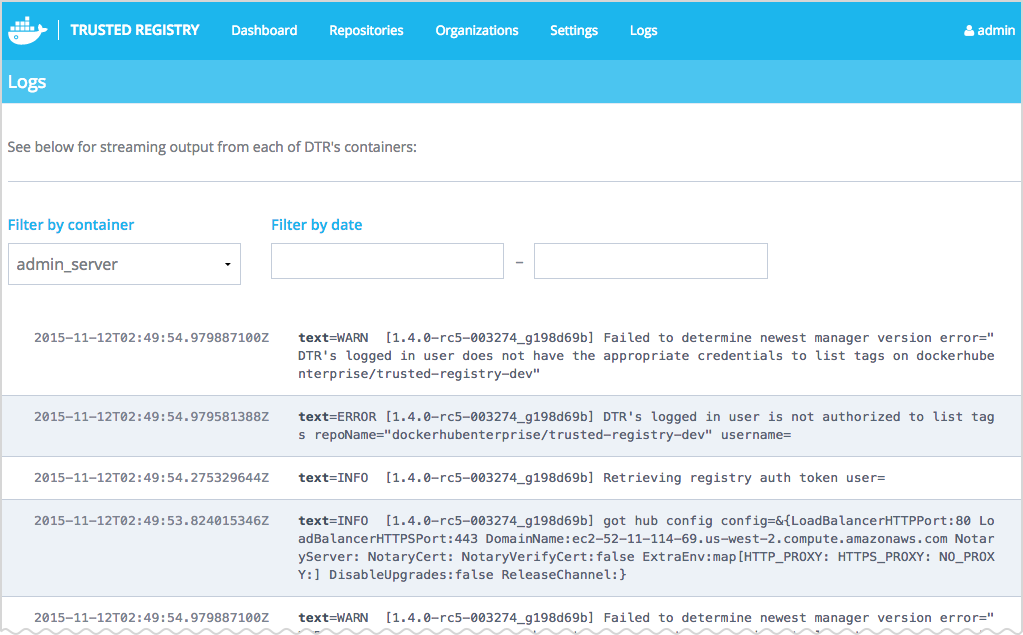The height and width of the screenshot is (635, 1023).
Task: Click the container select dropdown arrow
Action: tap(228, 265)
